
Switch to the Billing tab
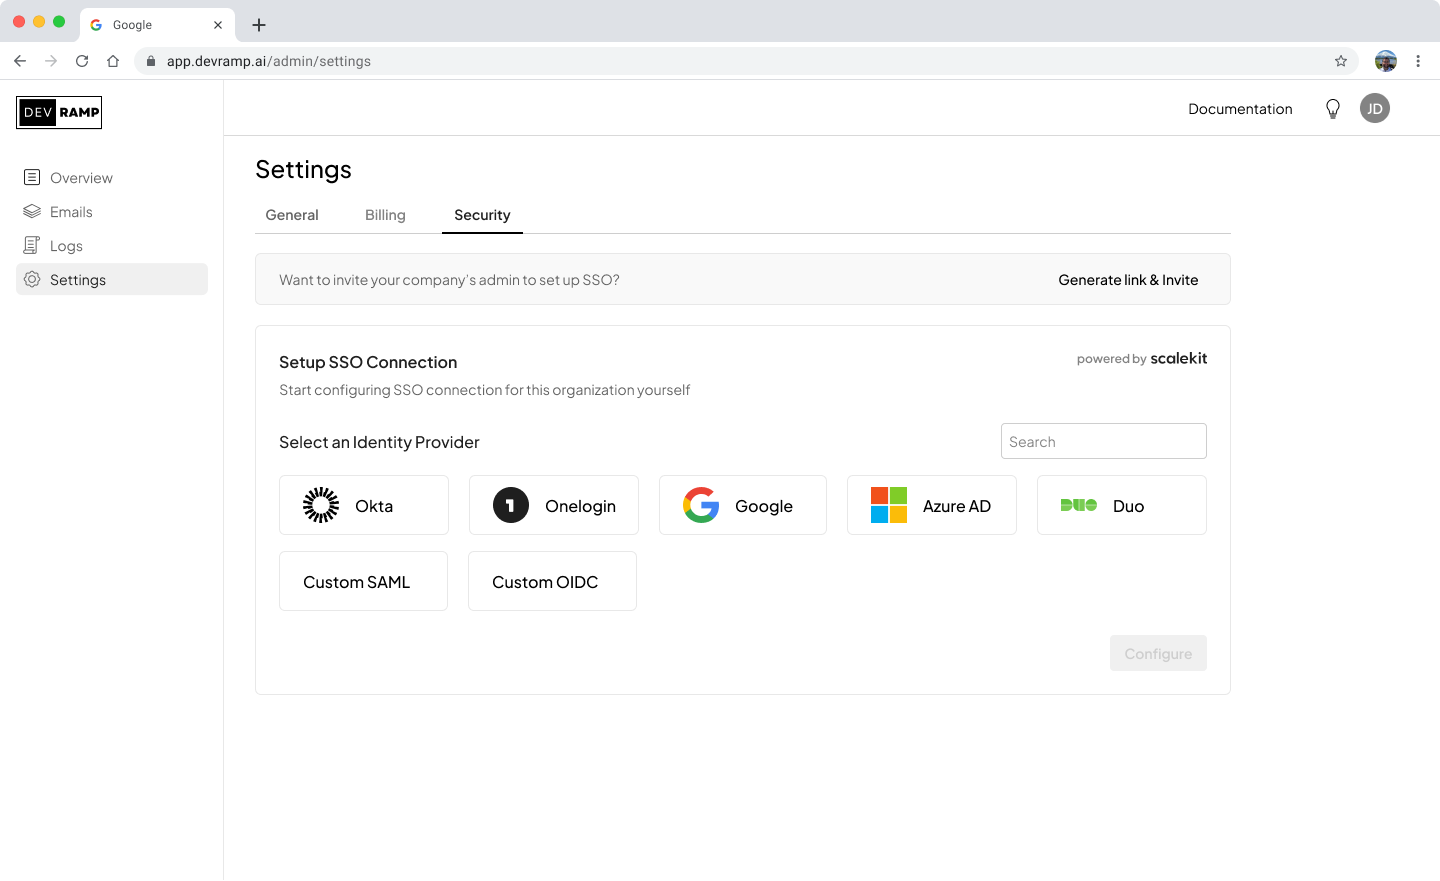click(x=385, y=215)
